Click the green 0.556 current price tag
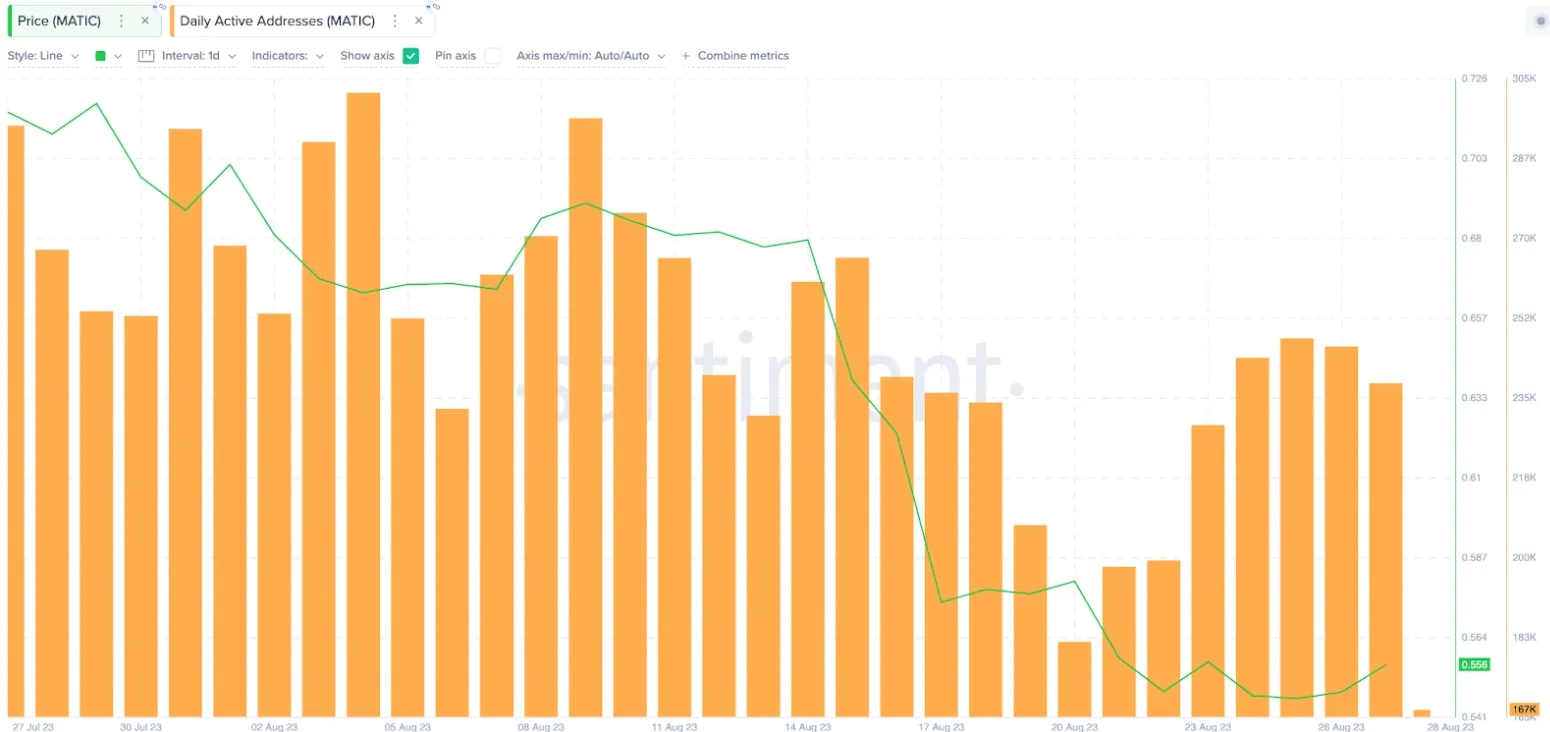The image size is (1550, 732). (1474, 664)
